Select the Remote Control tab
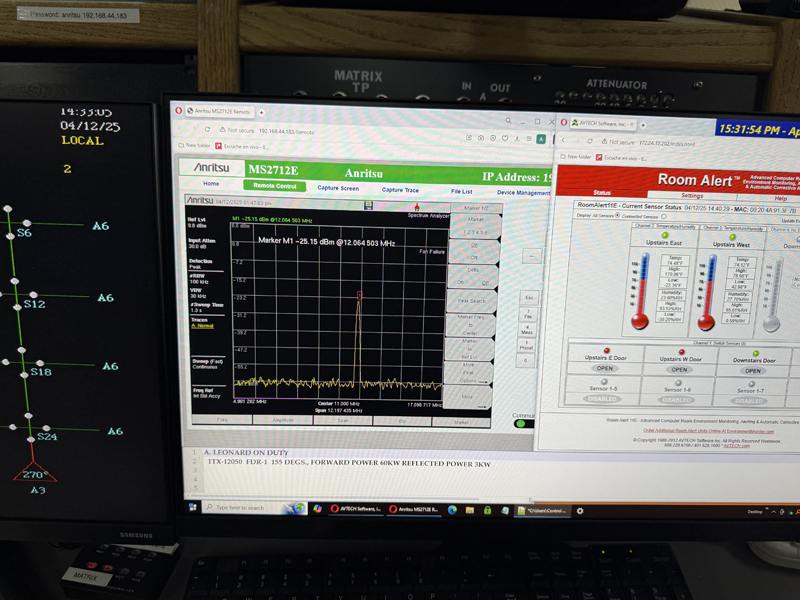Image resolution: width=800 pixels, height=600 pixels. click(x=274, y=186)
